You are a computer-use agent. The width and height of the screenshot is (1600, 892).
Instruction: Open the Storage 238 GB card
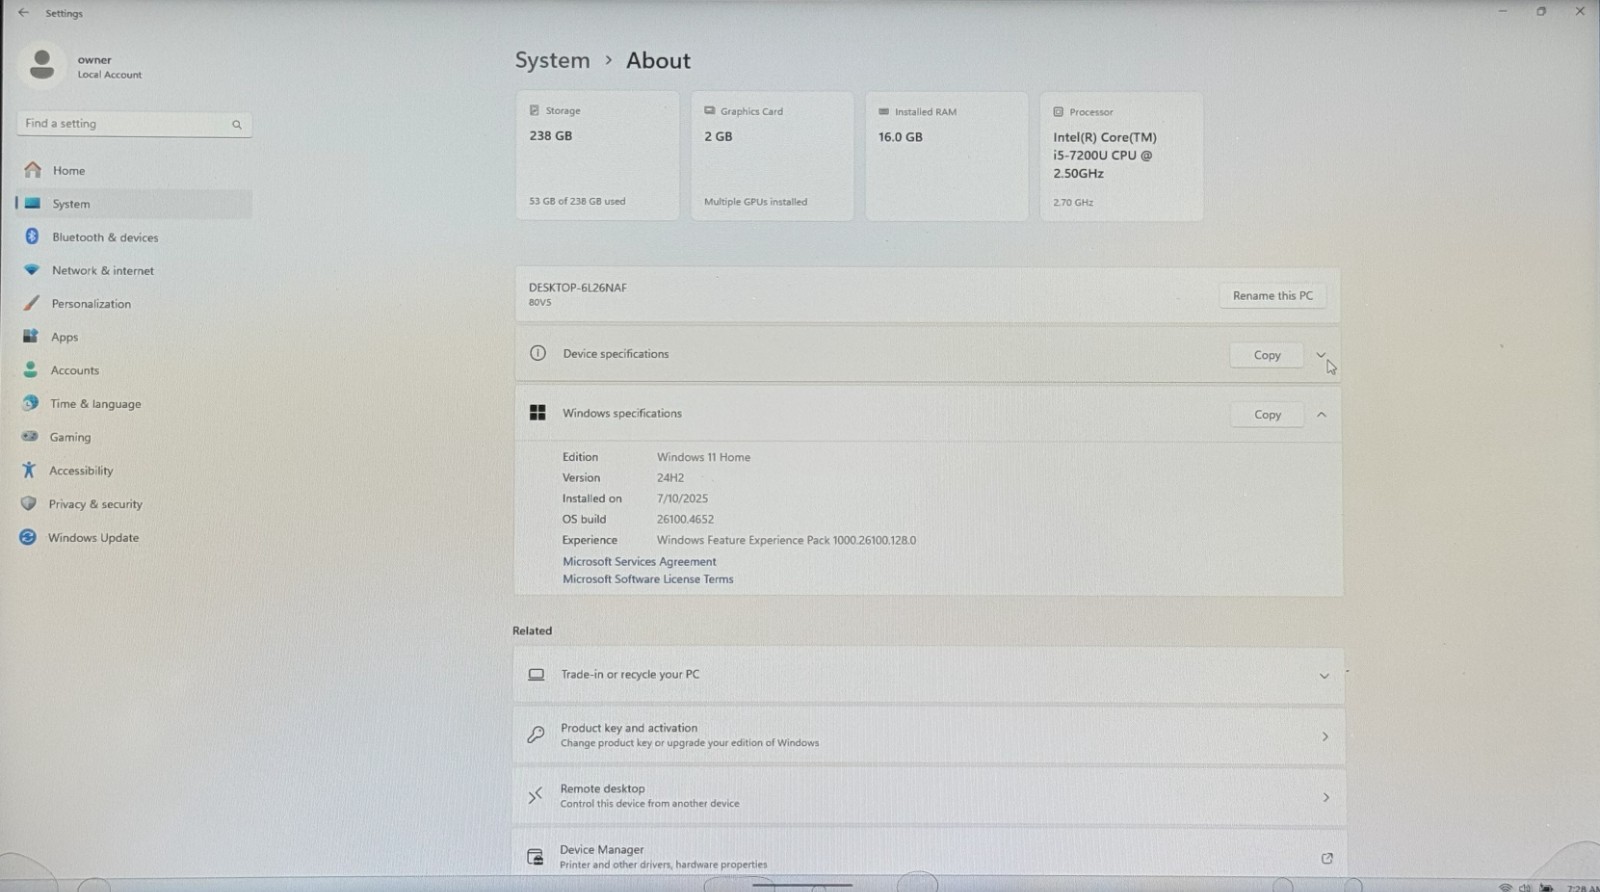pyautogui.click(x=597, y=156)
